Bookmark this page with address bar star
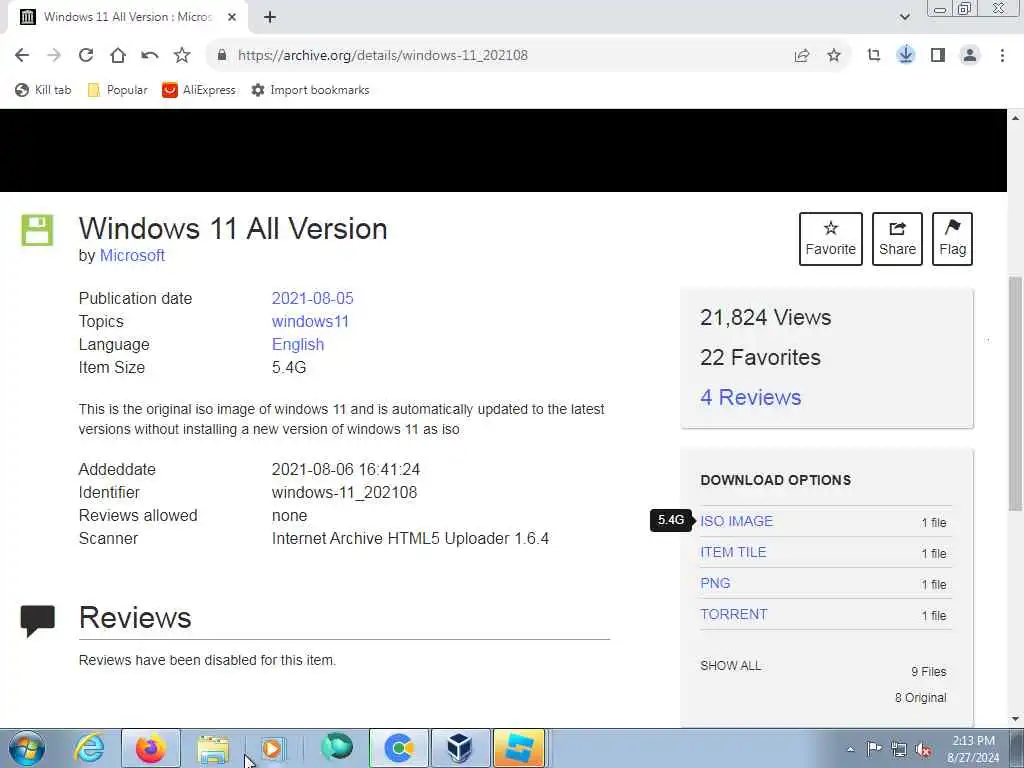 pos(834,56)
